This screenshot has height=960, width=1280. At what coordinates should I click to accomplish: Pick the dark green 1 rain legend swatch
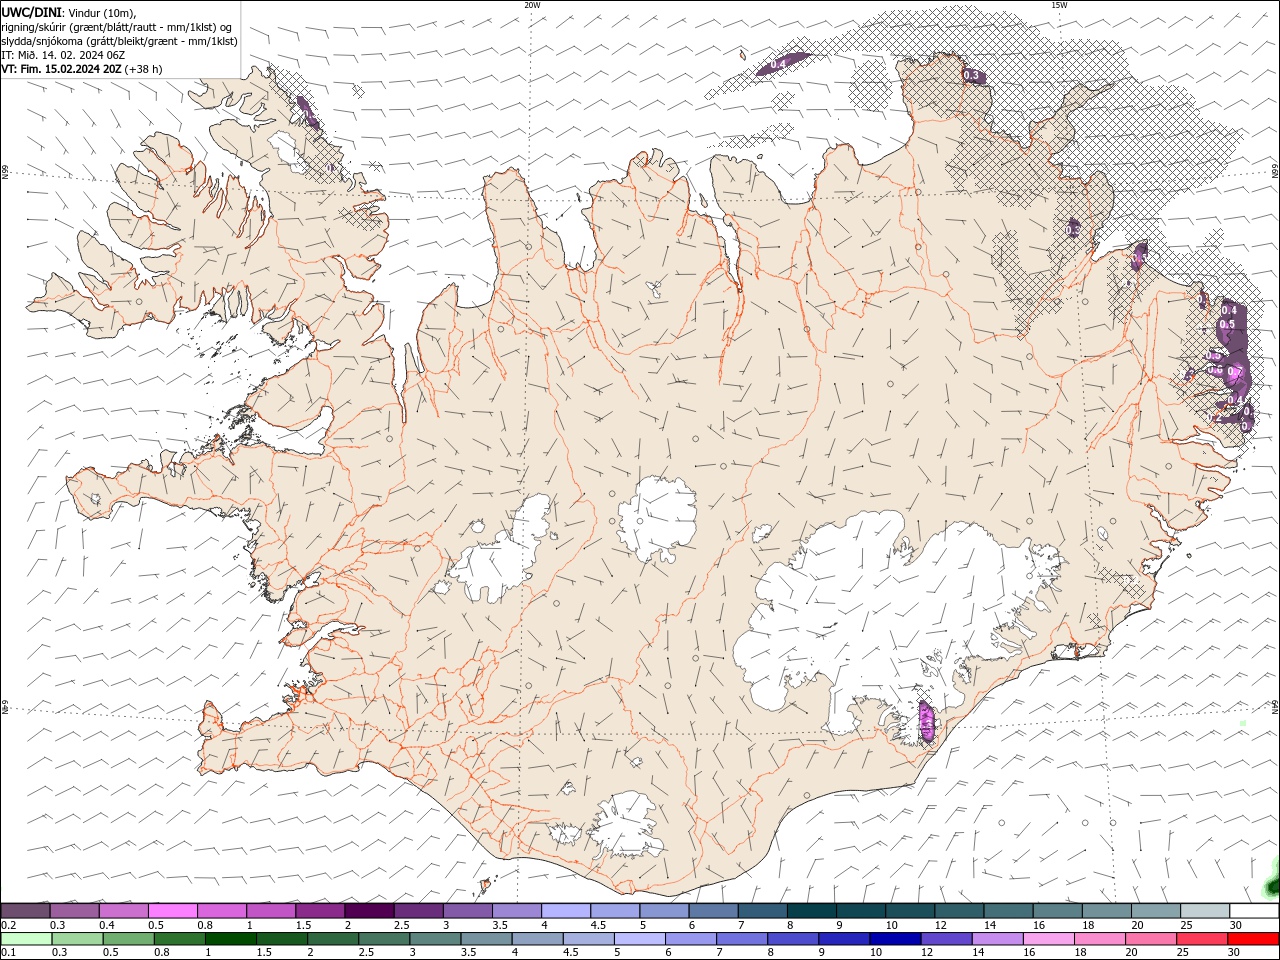click(x=230, y=939)
